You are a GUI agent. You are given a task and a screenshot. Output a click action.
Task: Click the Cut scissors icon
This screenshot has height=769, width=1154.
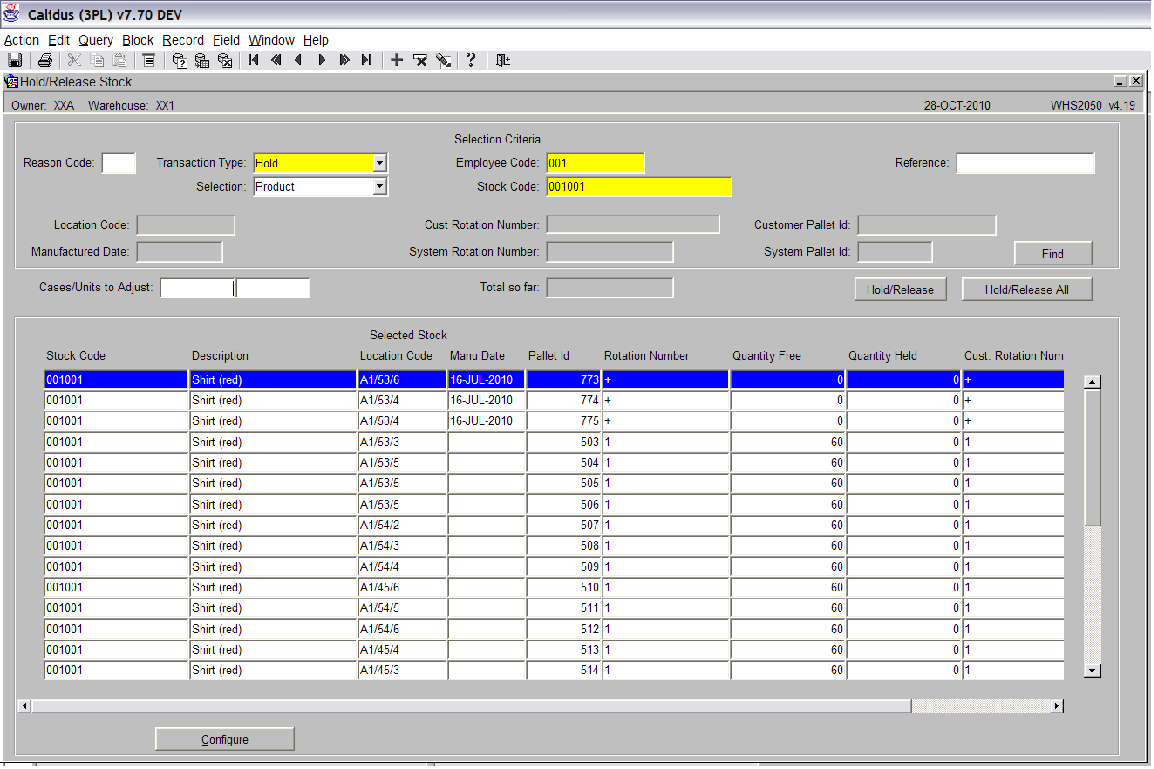point(74,60)
